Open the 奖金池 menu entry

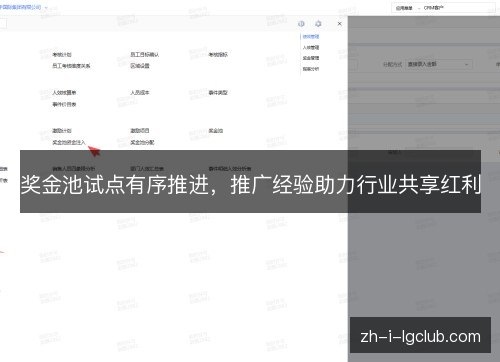[216, 131]
